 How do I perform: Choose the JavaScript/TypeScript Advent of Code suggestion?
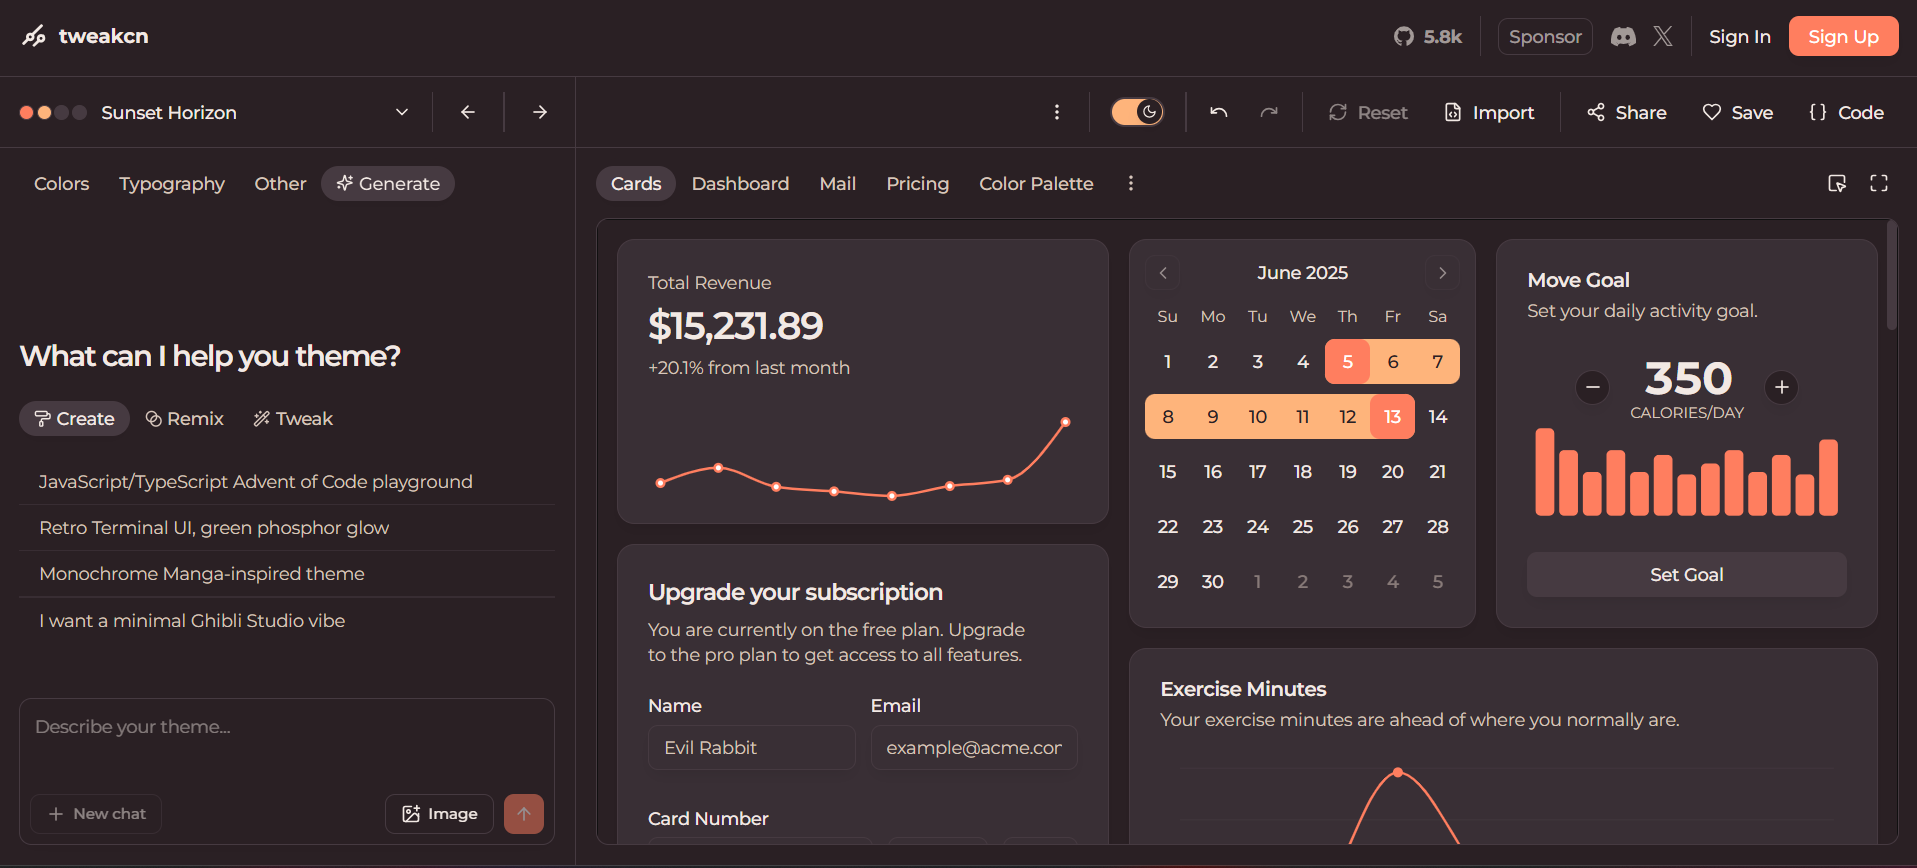(287, 482)
